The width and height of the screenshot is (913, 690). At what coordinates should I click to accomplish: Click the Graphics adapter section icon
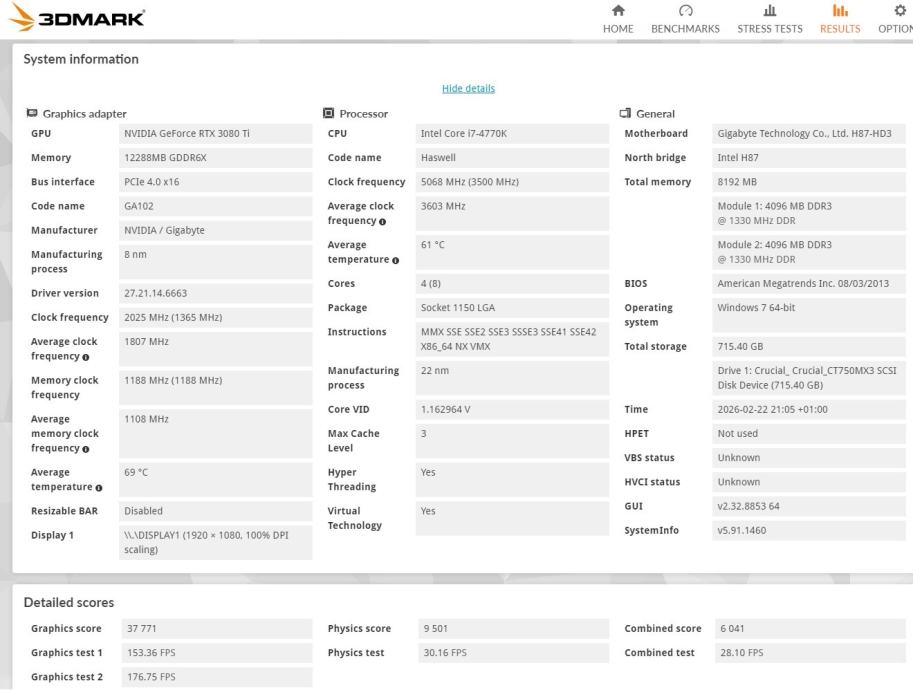click(32, 113)
